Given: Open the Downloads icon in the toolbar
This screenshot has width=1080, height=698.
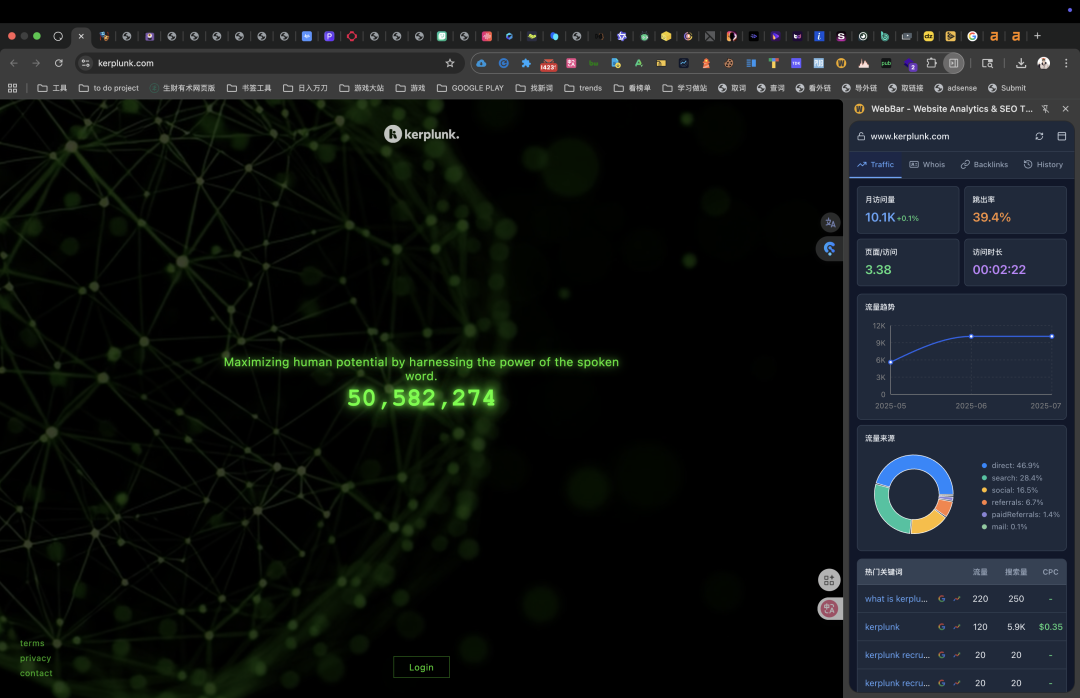Looking at the screenshot, I should point(1021,63).
